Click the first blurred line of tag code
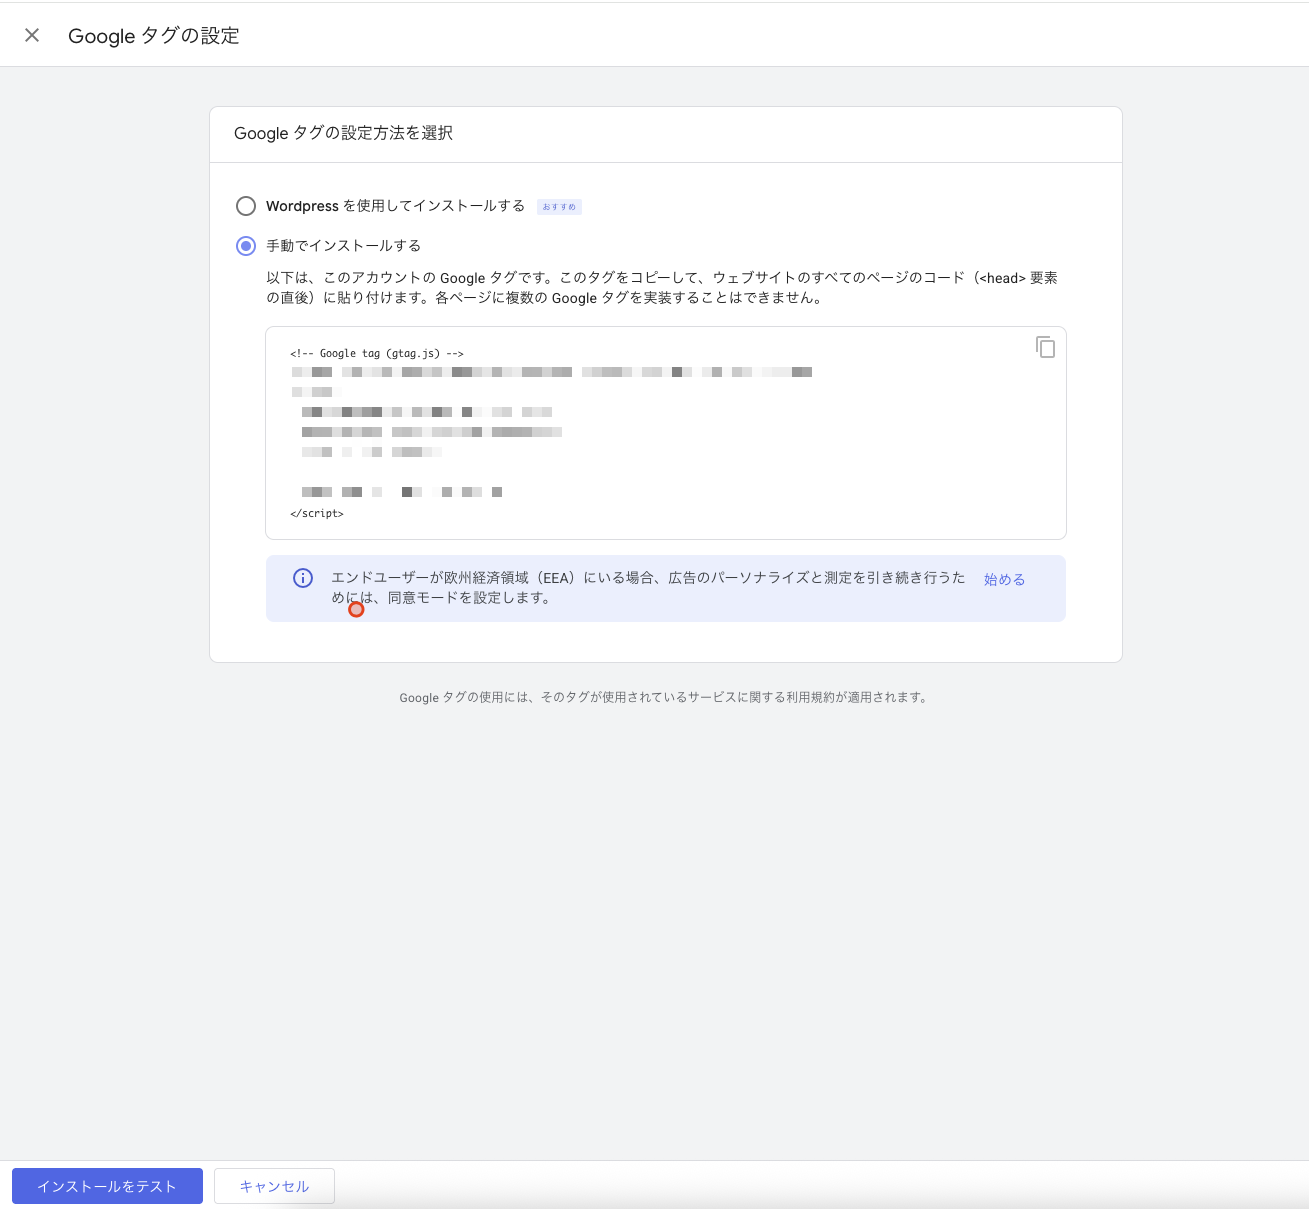 [x=551, y=372]
